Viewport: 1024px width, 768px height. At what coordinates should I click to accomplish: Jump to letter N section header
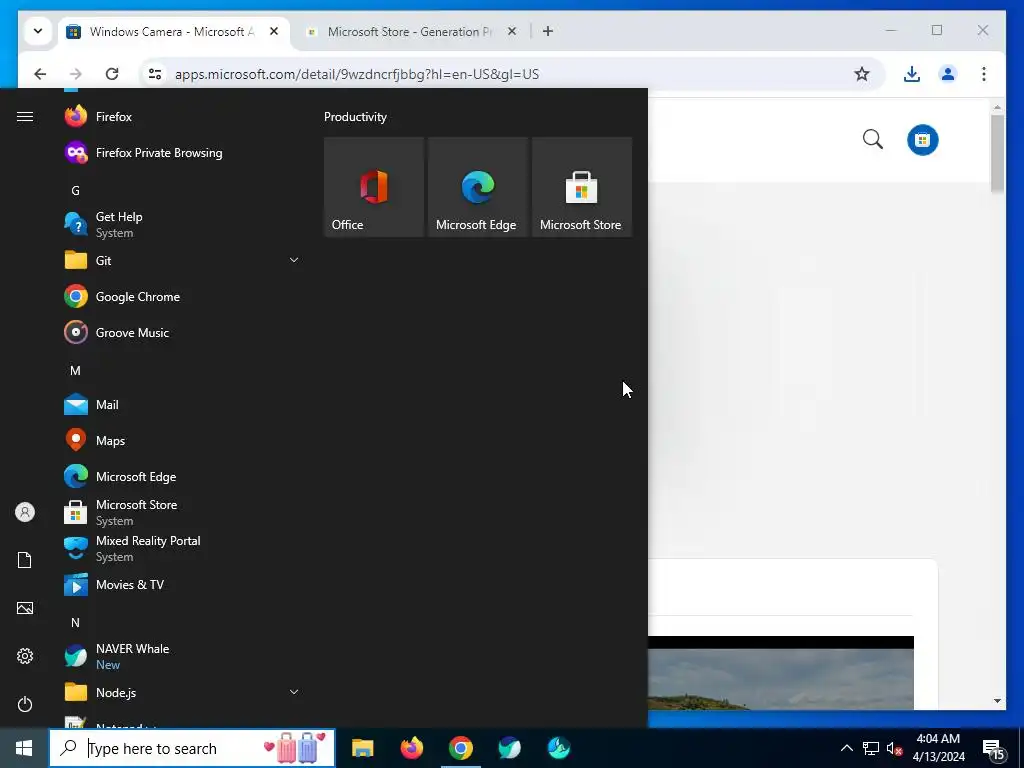pos(75,623)
